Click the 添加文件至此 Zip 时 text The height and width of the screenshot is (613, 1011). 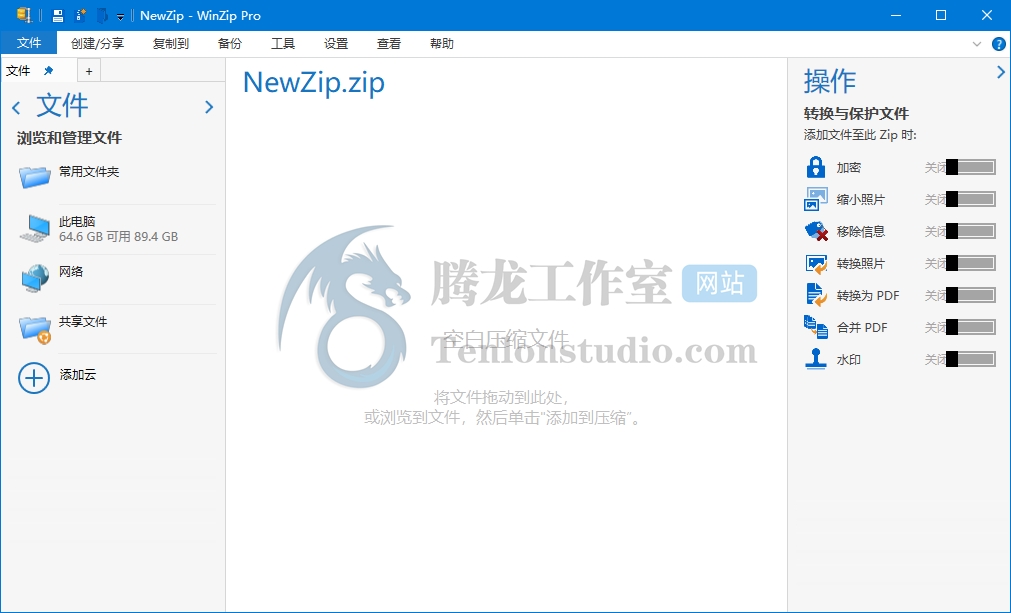pyautogui.click(x=859, y=135)
